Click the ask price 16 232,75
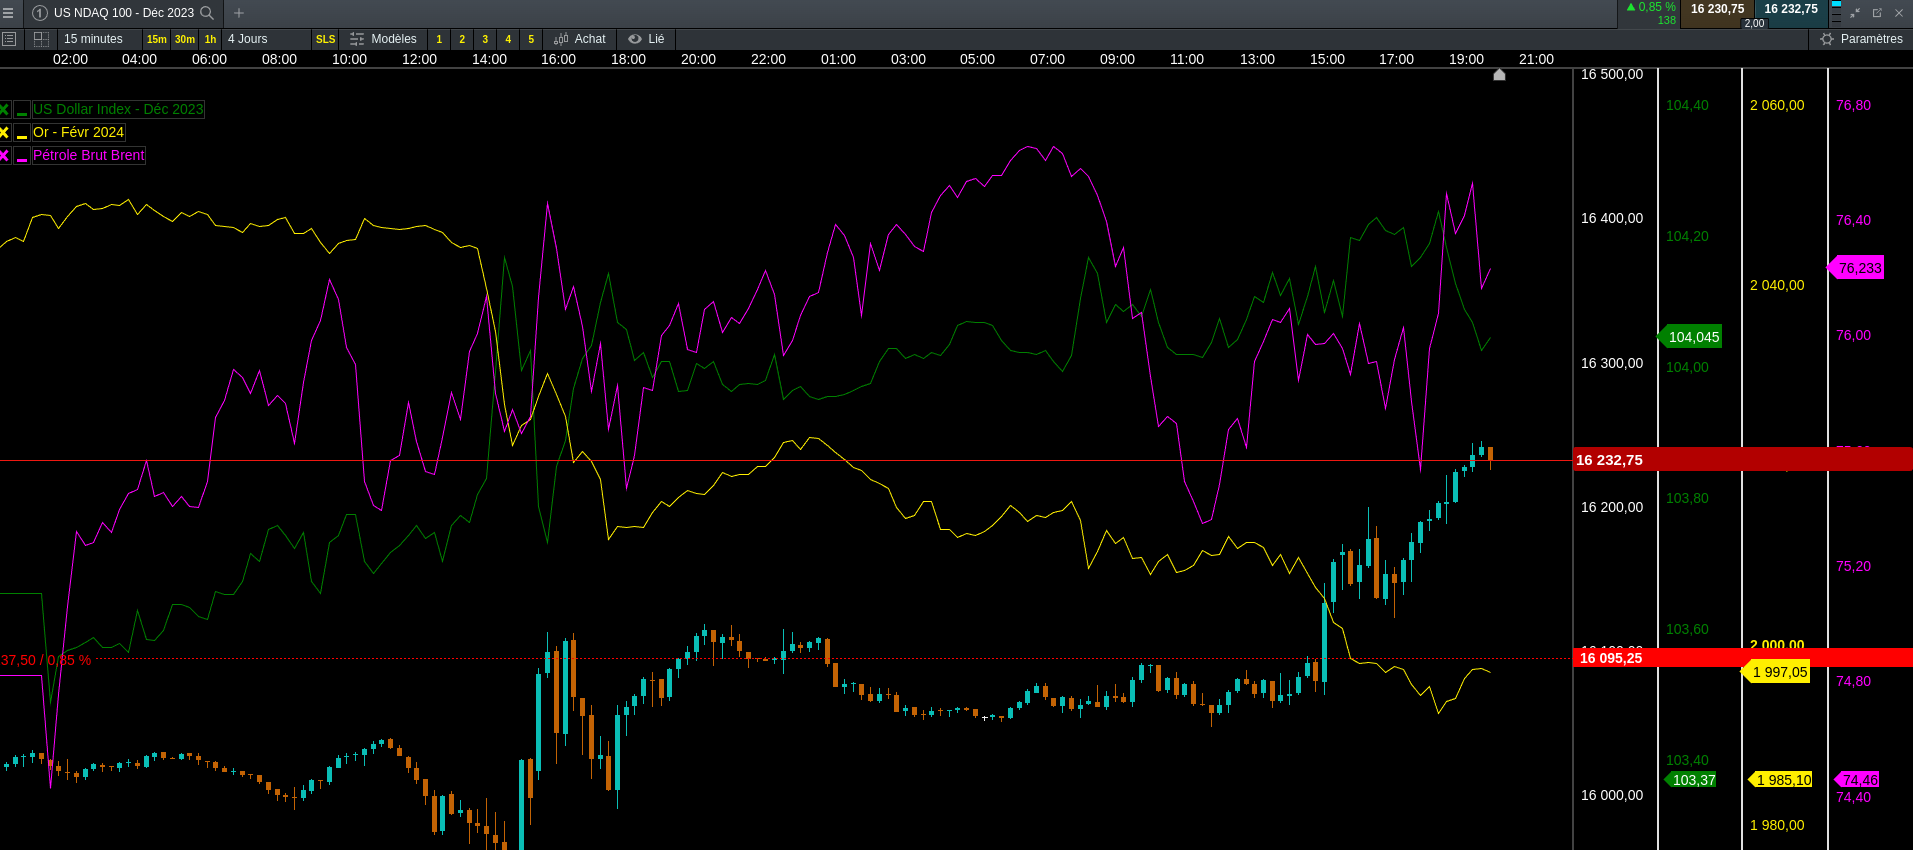This screenshot has height=850, width=1913. (x=1791, y=9)
